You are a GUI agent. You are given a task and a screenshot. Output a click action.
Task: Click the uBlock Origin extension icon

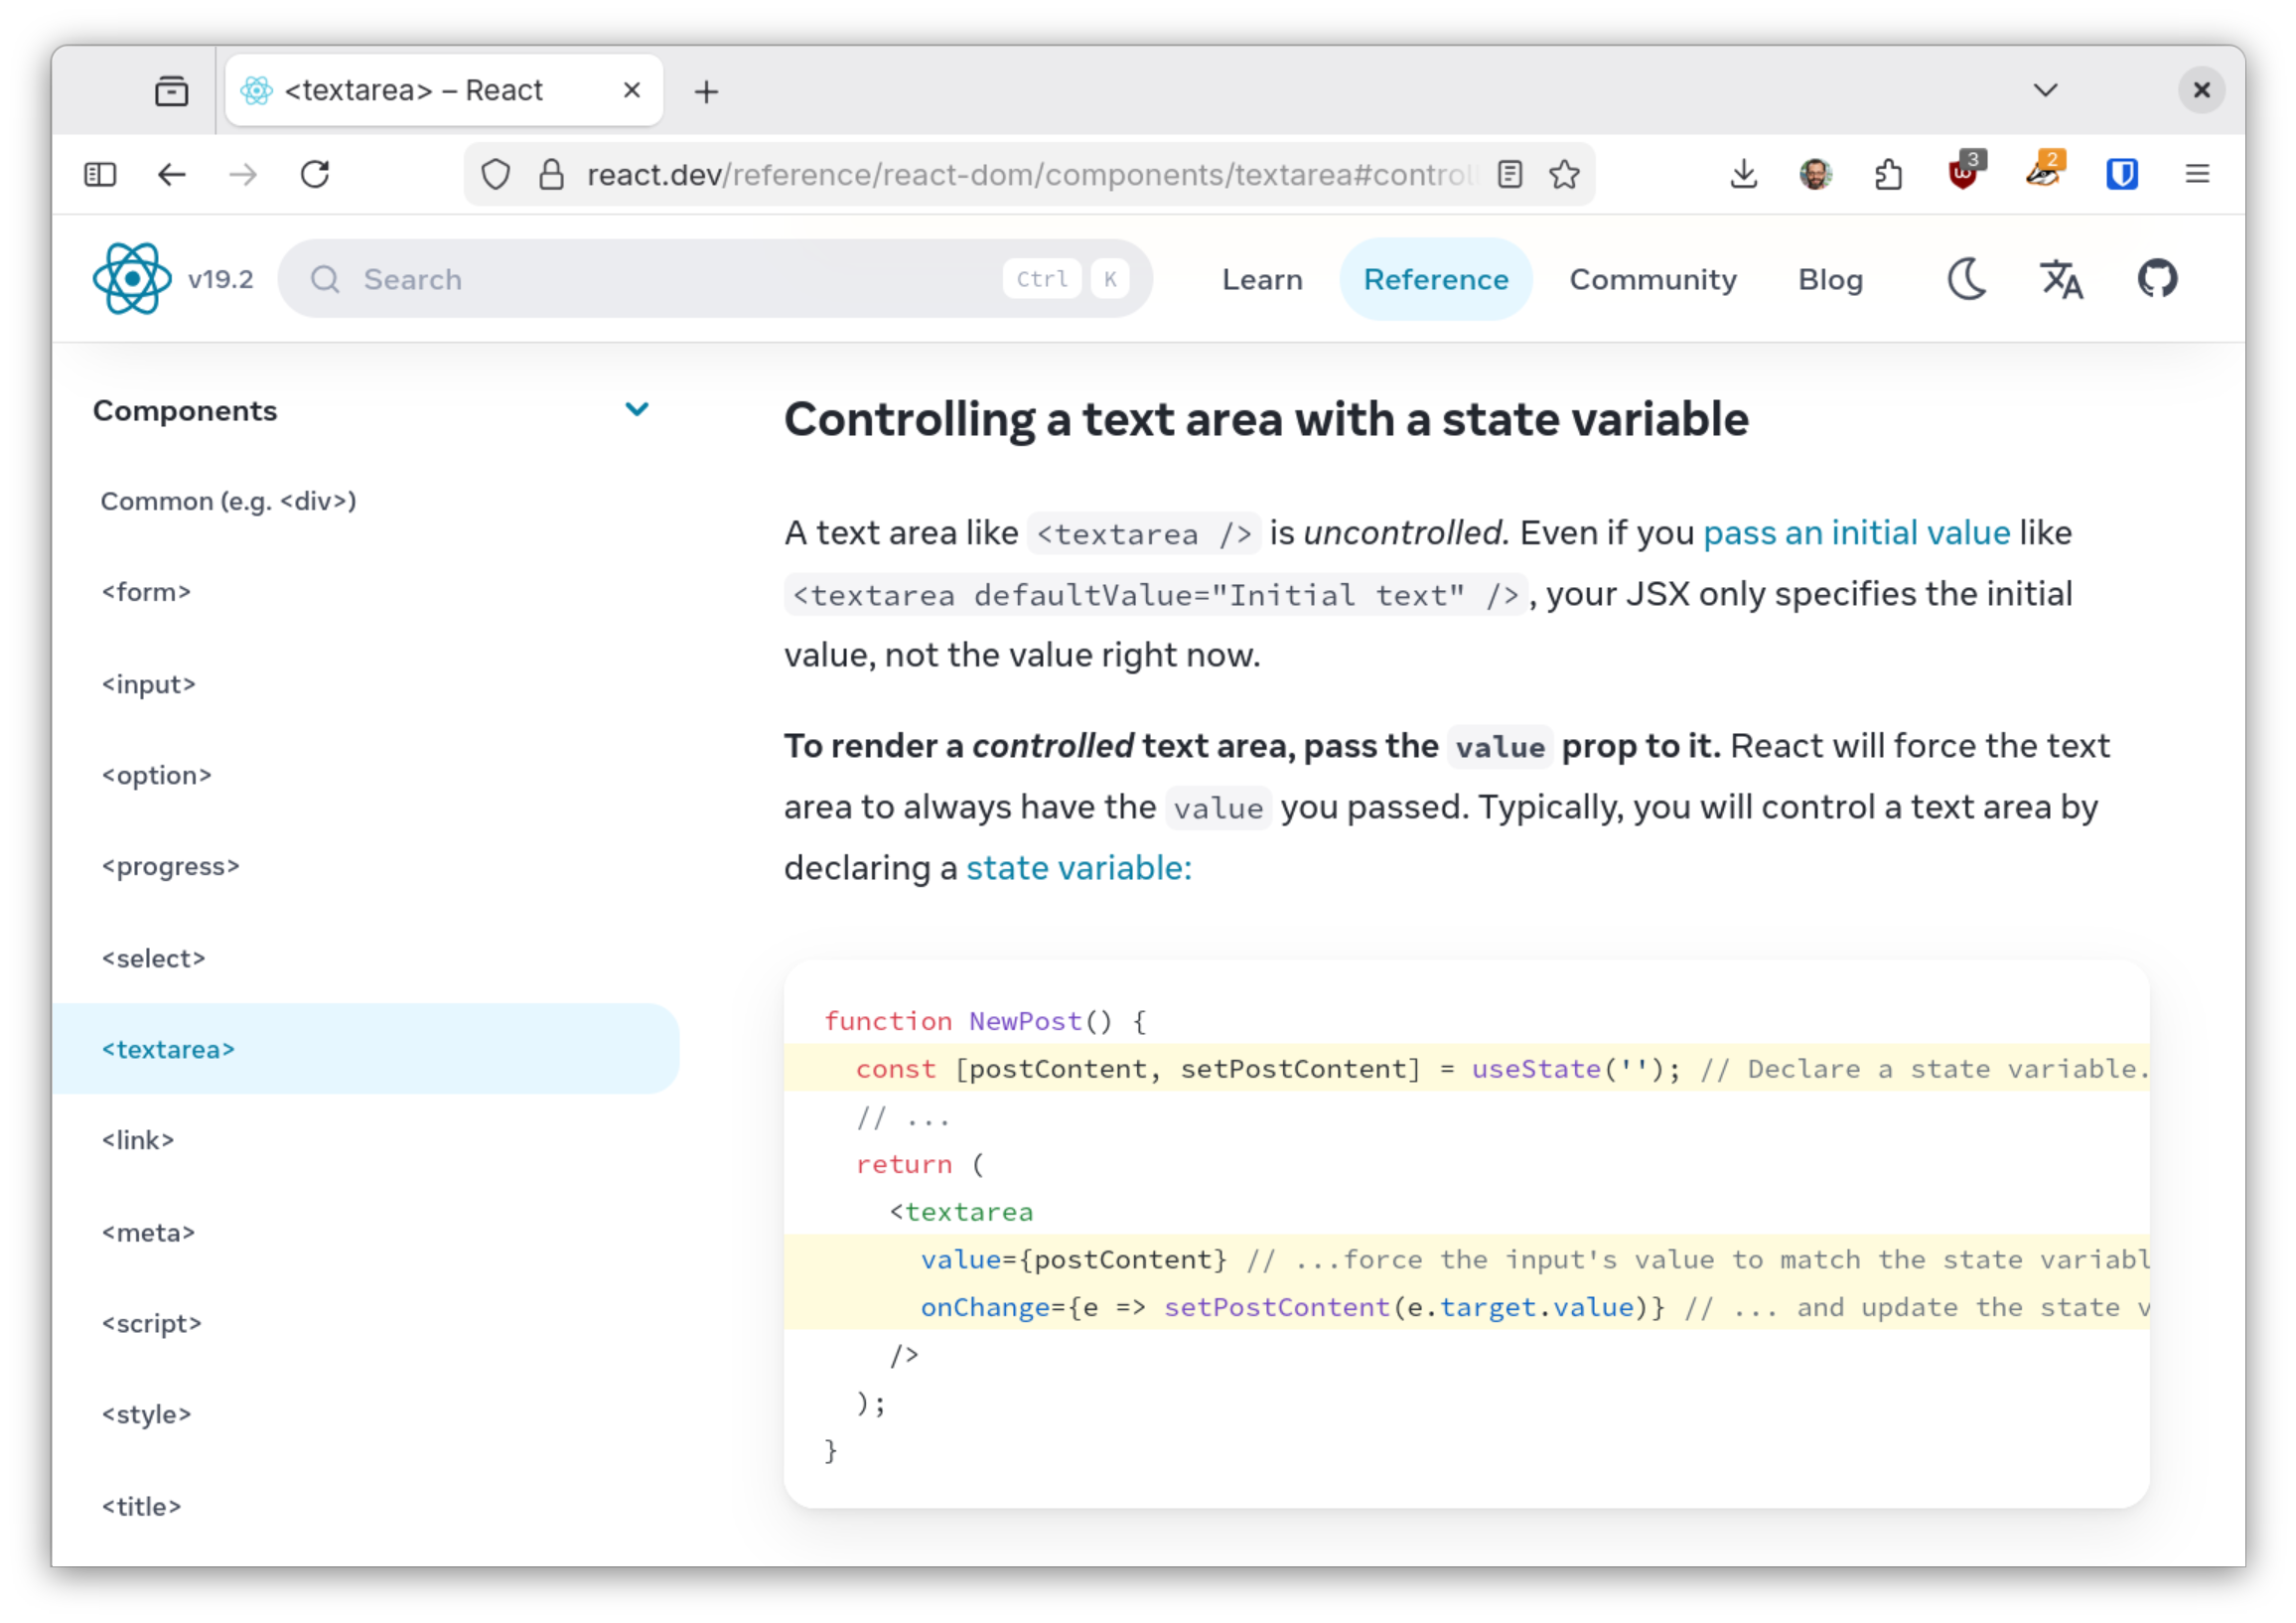click(1963, 175)
